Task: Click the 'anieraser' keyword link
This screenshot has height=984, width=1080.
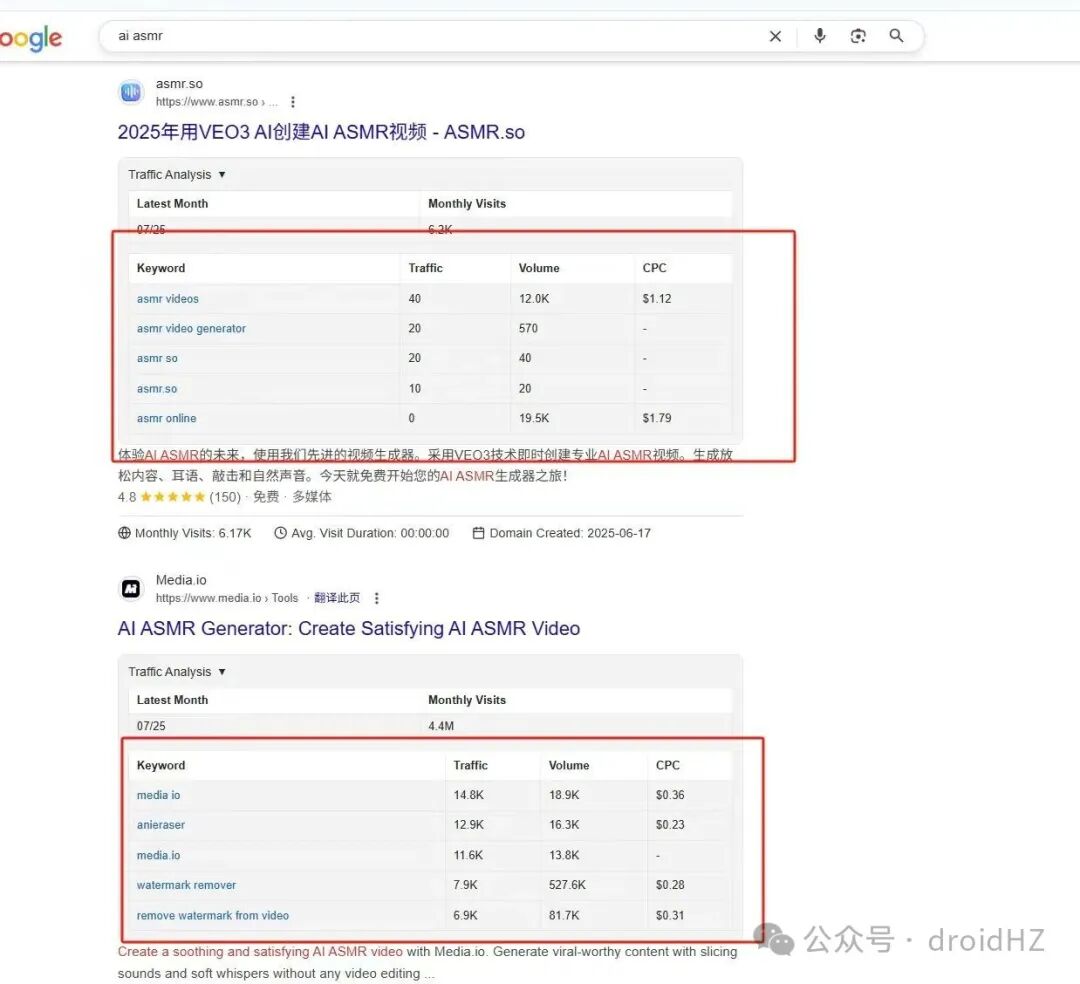Action: click(160, 824)
